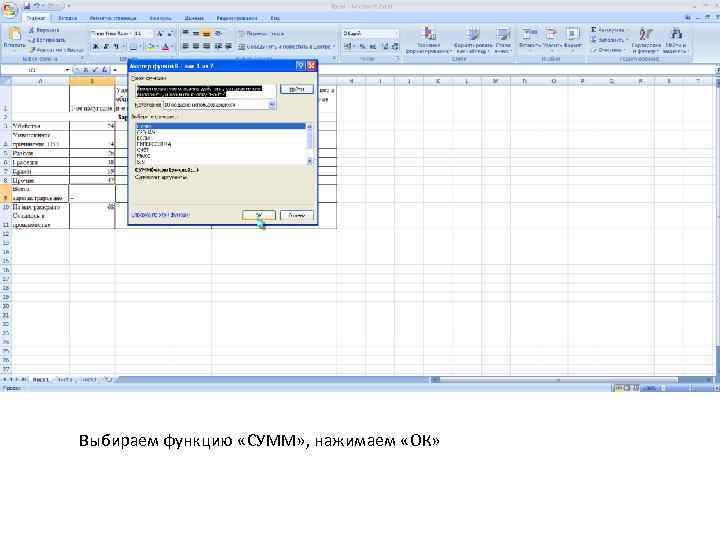Increase font size with large A icon
Image resolution: width=720 pixels, height=540 pixels.
(x=160, y=34)
